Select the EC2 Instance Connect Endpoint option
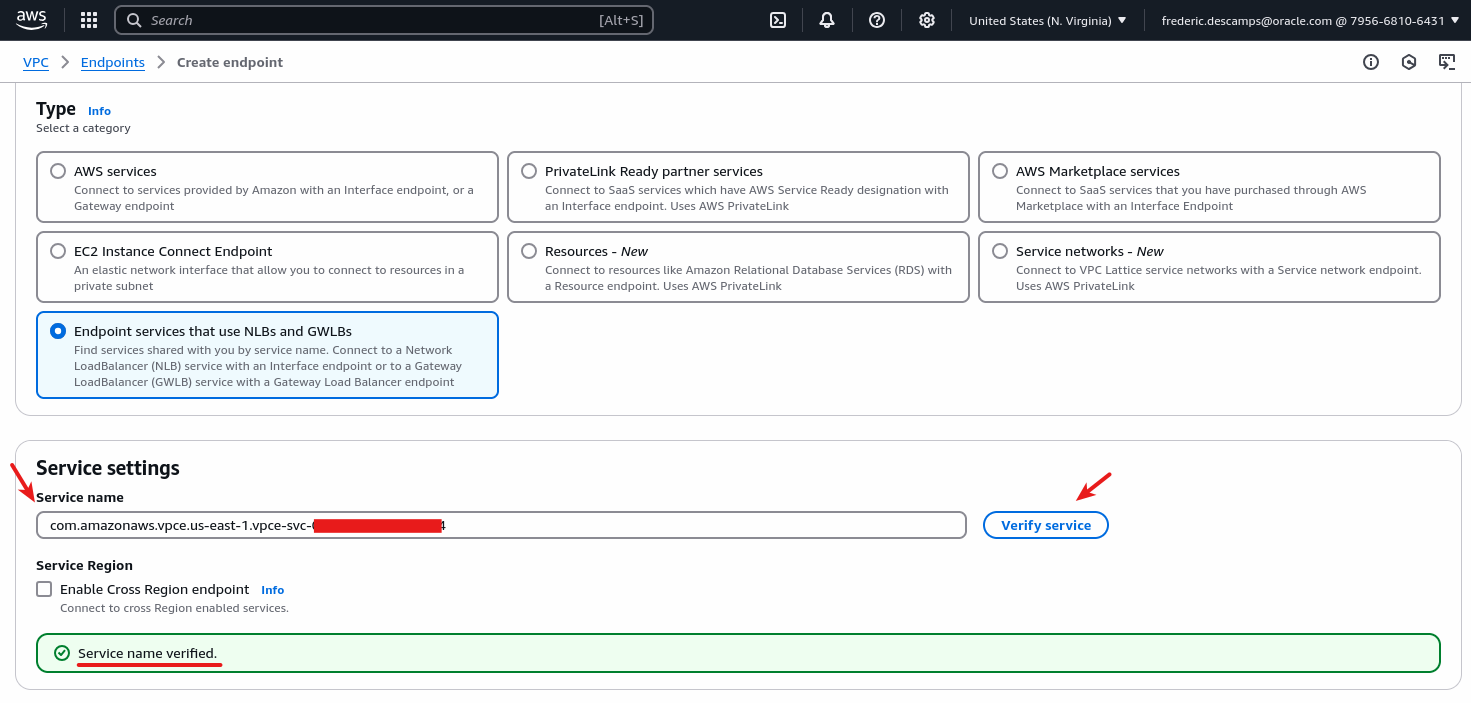This screenshot has width=1471, height=703. (x=57, y=251)
